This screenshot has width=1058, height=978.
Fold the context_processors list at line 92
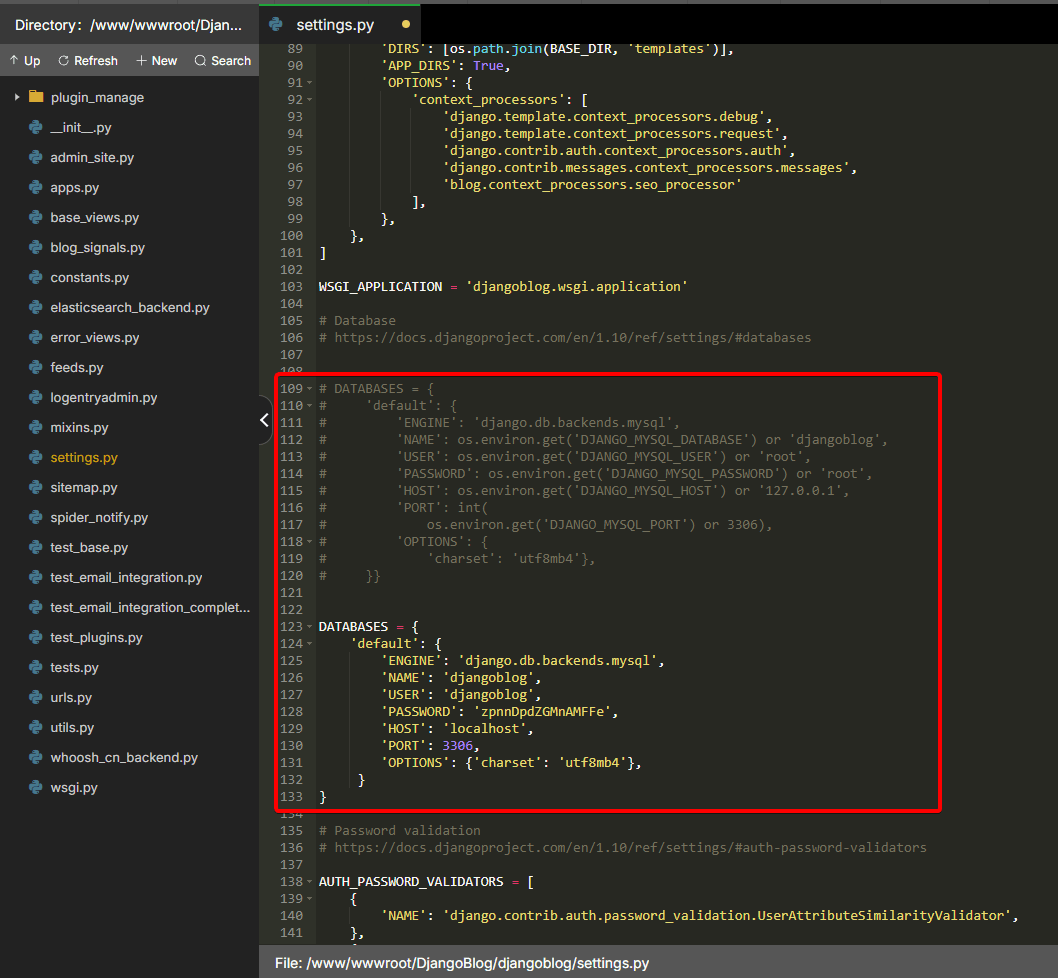tap(310, 100)
